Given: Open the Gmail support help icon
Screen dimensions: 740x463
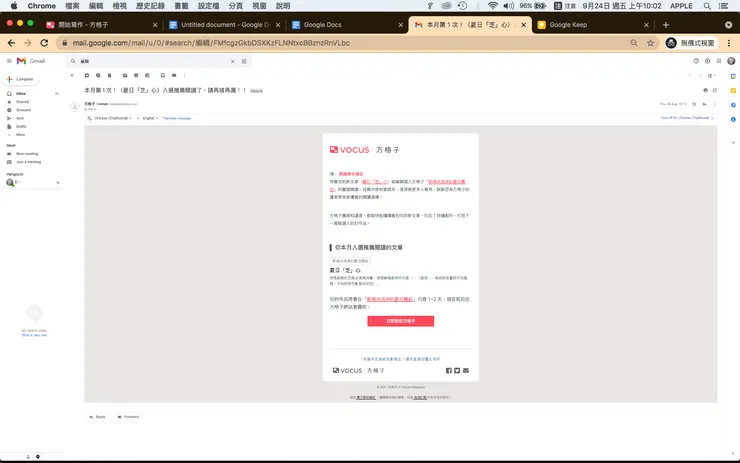Looking at the screenshot, I should click(696, 61).
